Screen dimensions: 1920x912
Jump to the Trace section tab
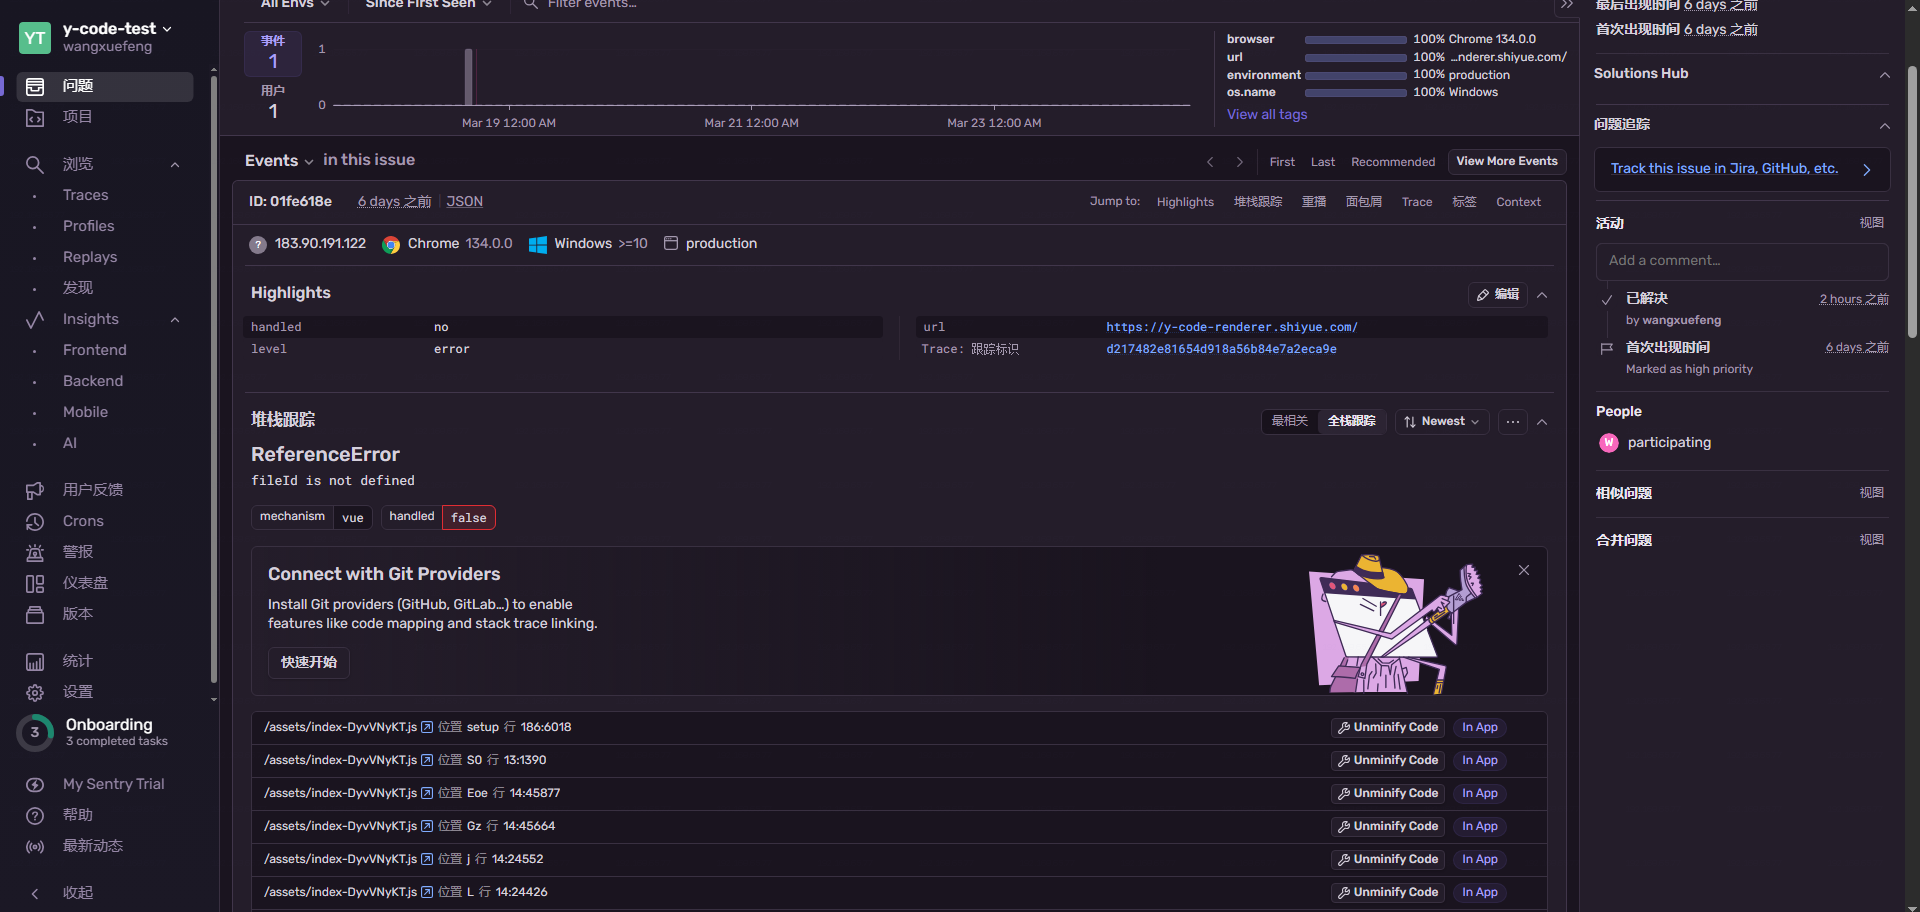coord(1416,202)
